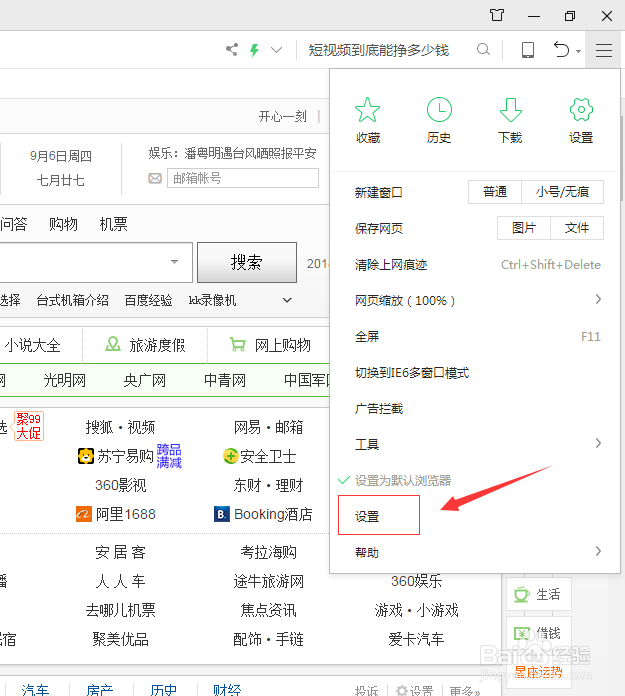Open the search box dropdown arrow
The height and width of the screenshot is (696, 625).
pos(174,262)
